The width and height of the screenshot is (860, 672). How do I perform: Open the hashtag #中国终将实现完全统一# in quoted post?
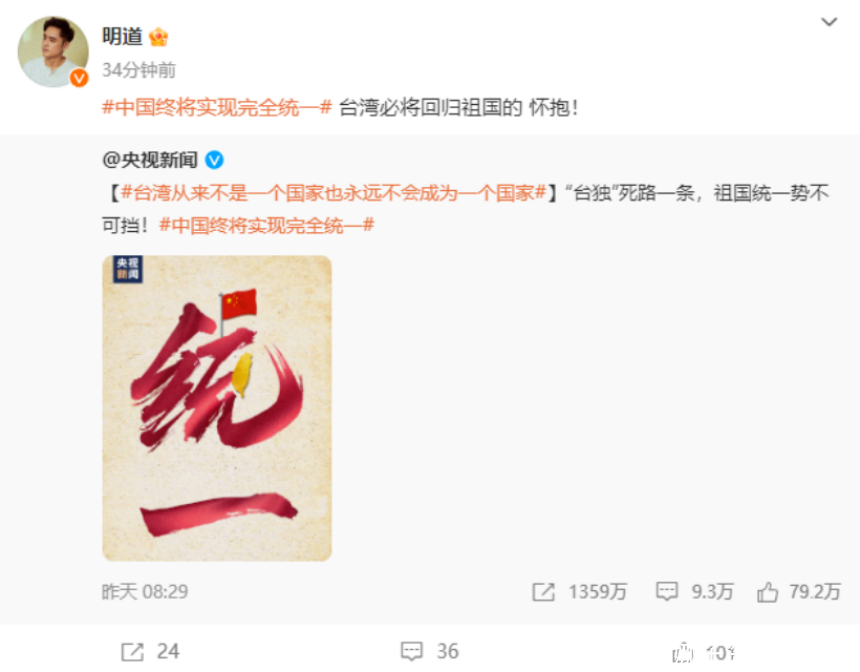point(267,225)
